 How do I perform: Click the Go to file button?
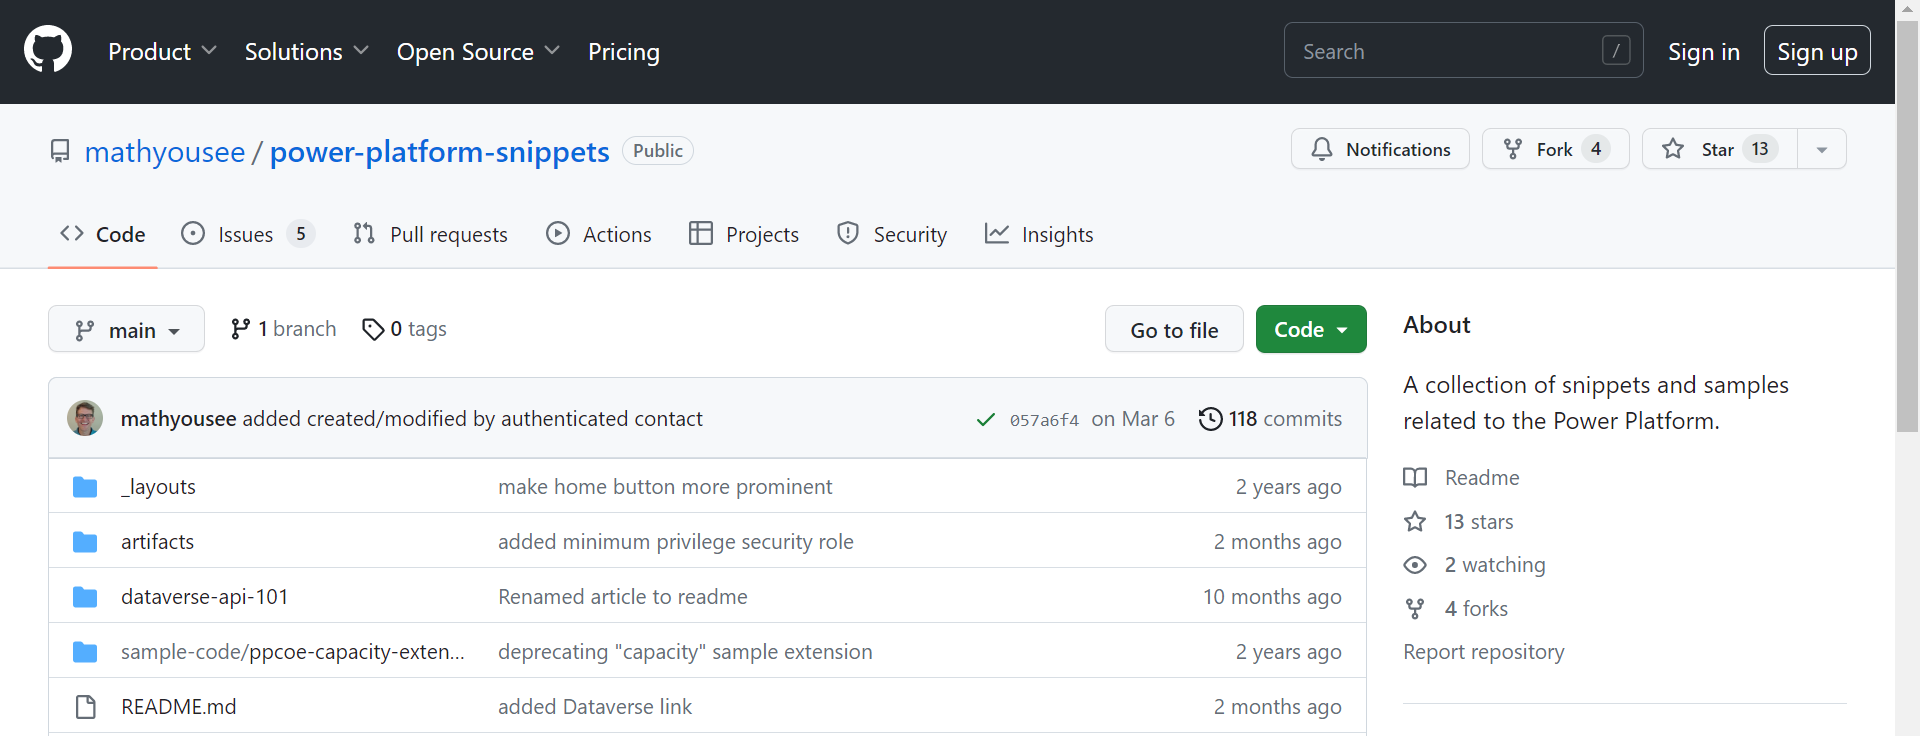click(1174, 329)
